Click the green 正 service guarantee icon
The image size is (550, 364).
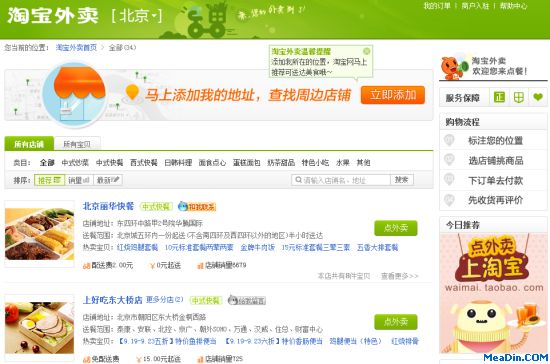(x=499, y=97)
